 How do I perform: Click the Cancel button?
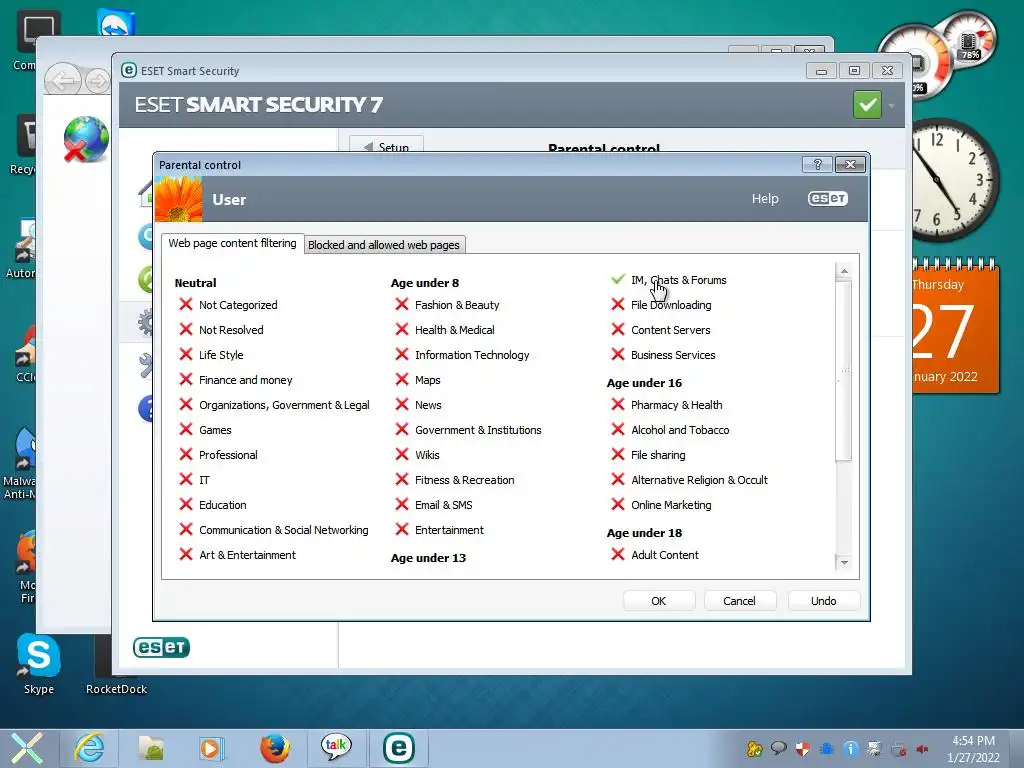tap(739, 601)
